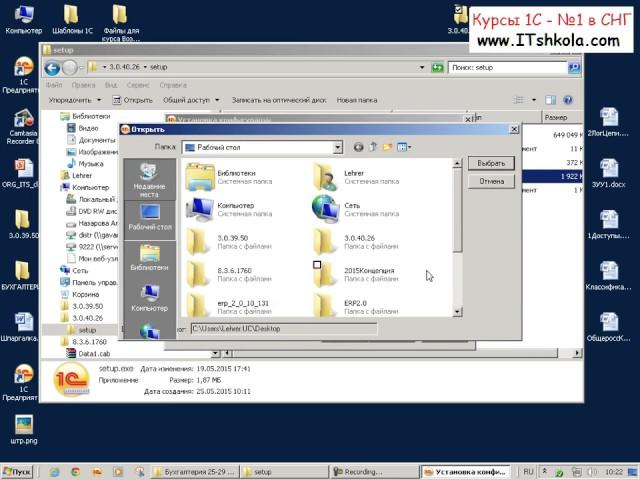Click Explorer refresh green arrows icon

click(x=437, y=67)
